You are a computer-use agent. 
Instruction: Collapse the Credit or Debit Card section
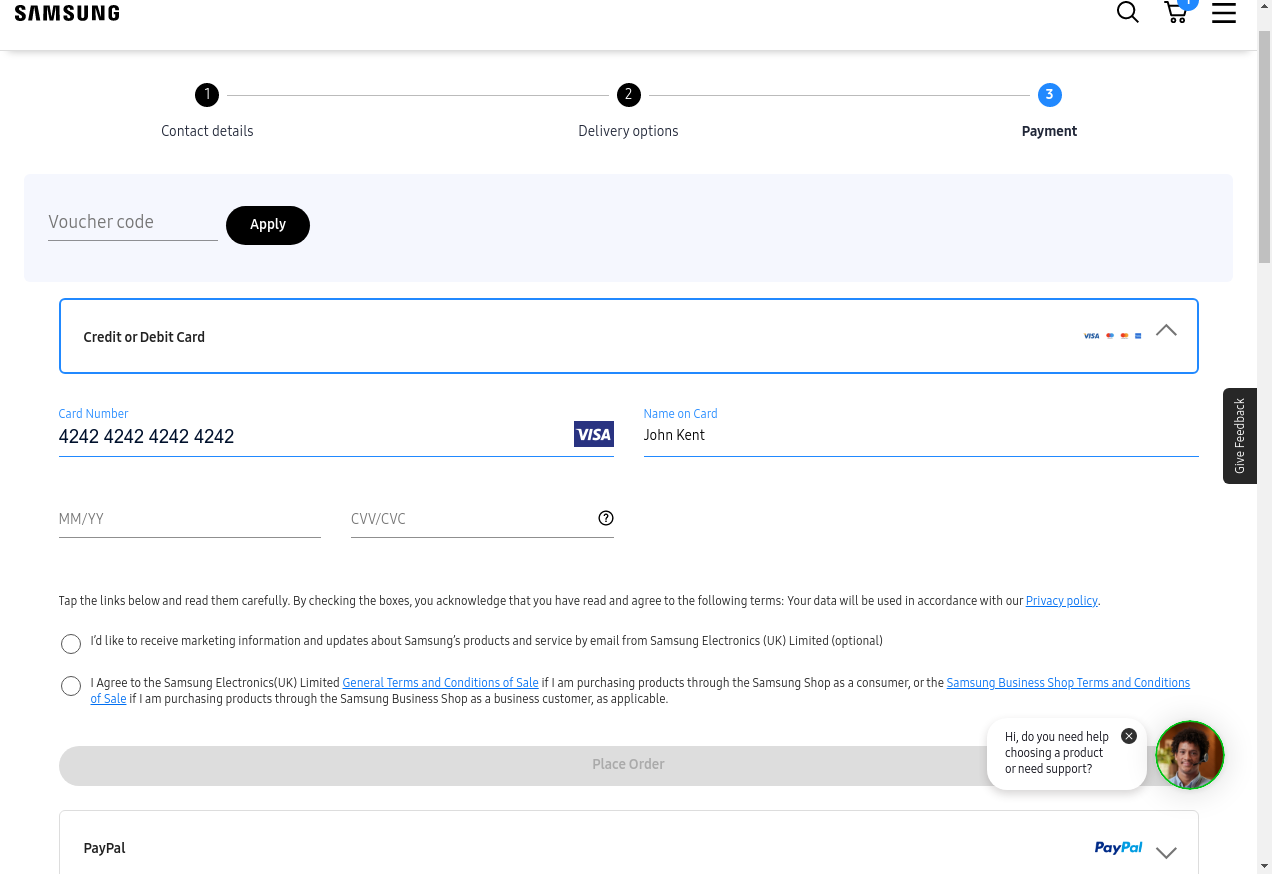click(x=1166, y=331)
